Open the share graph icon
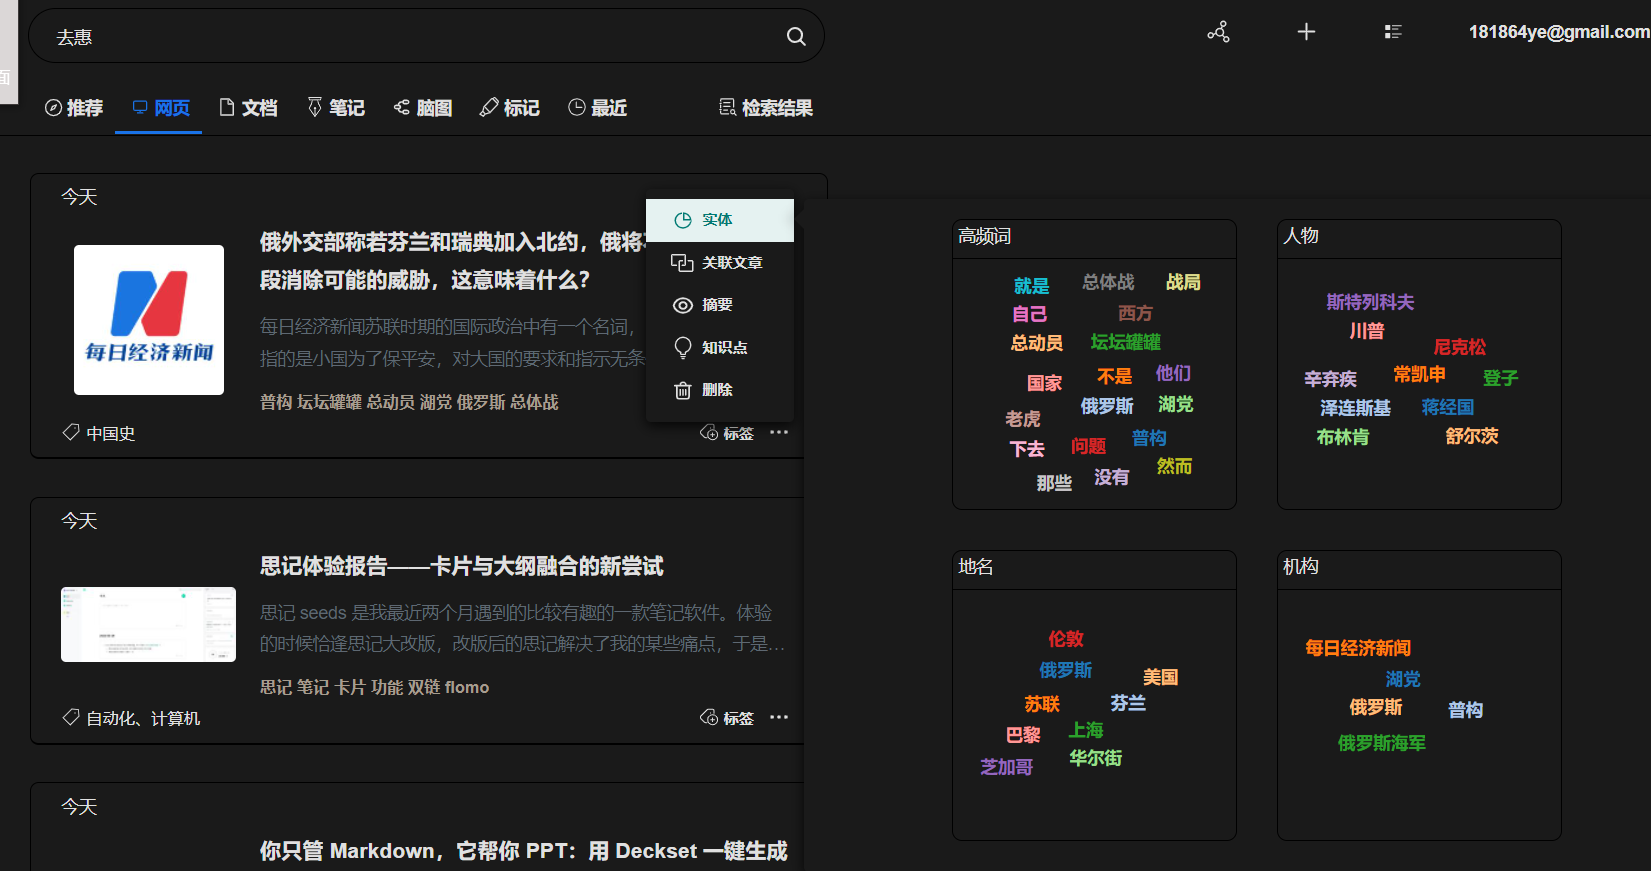 click(1218, 32)
